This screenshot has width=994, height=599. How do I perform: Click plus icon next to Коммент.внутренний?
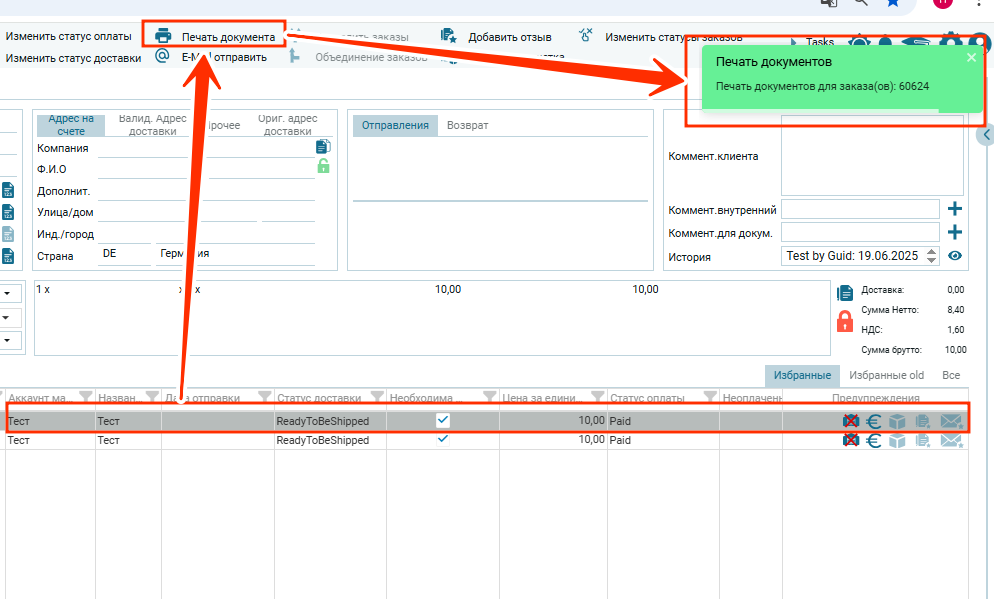955,209
